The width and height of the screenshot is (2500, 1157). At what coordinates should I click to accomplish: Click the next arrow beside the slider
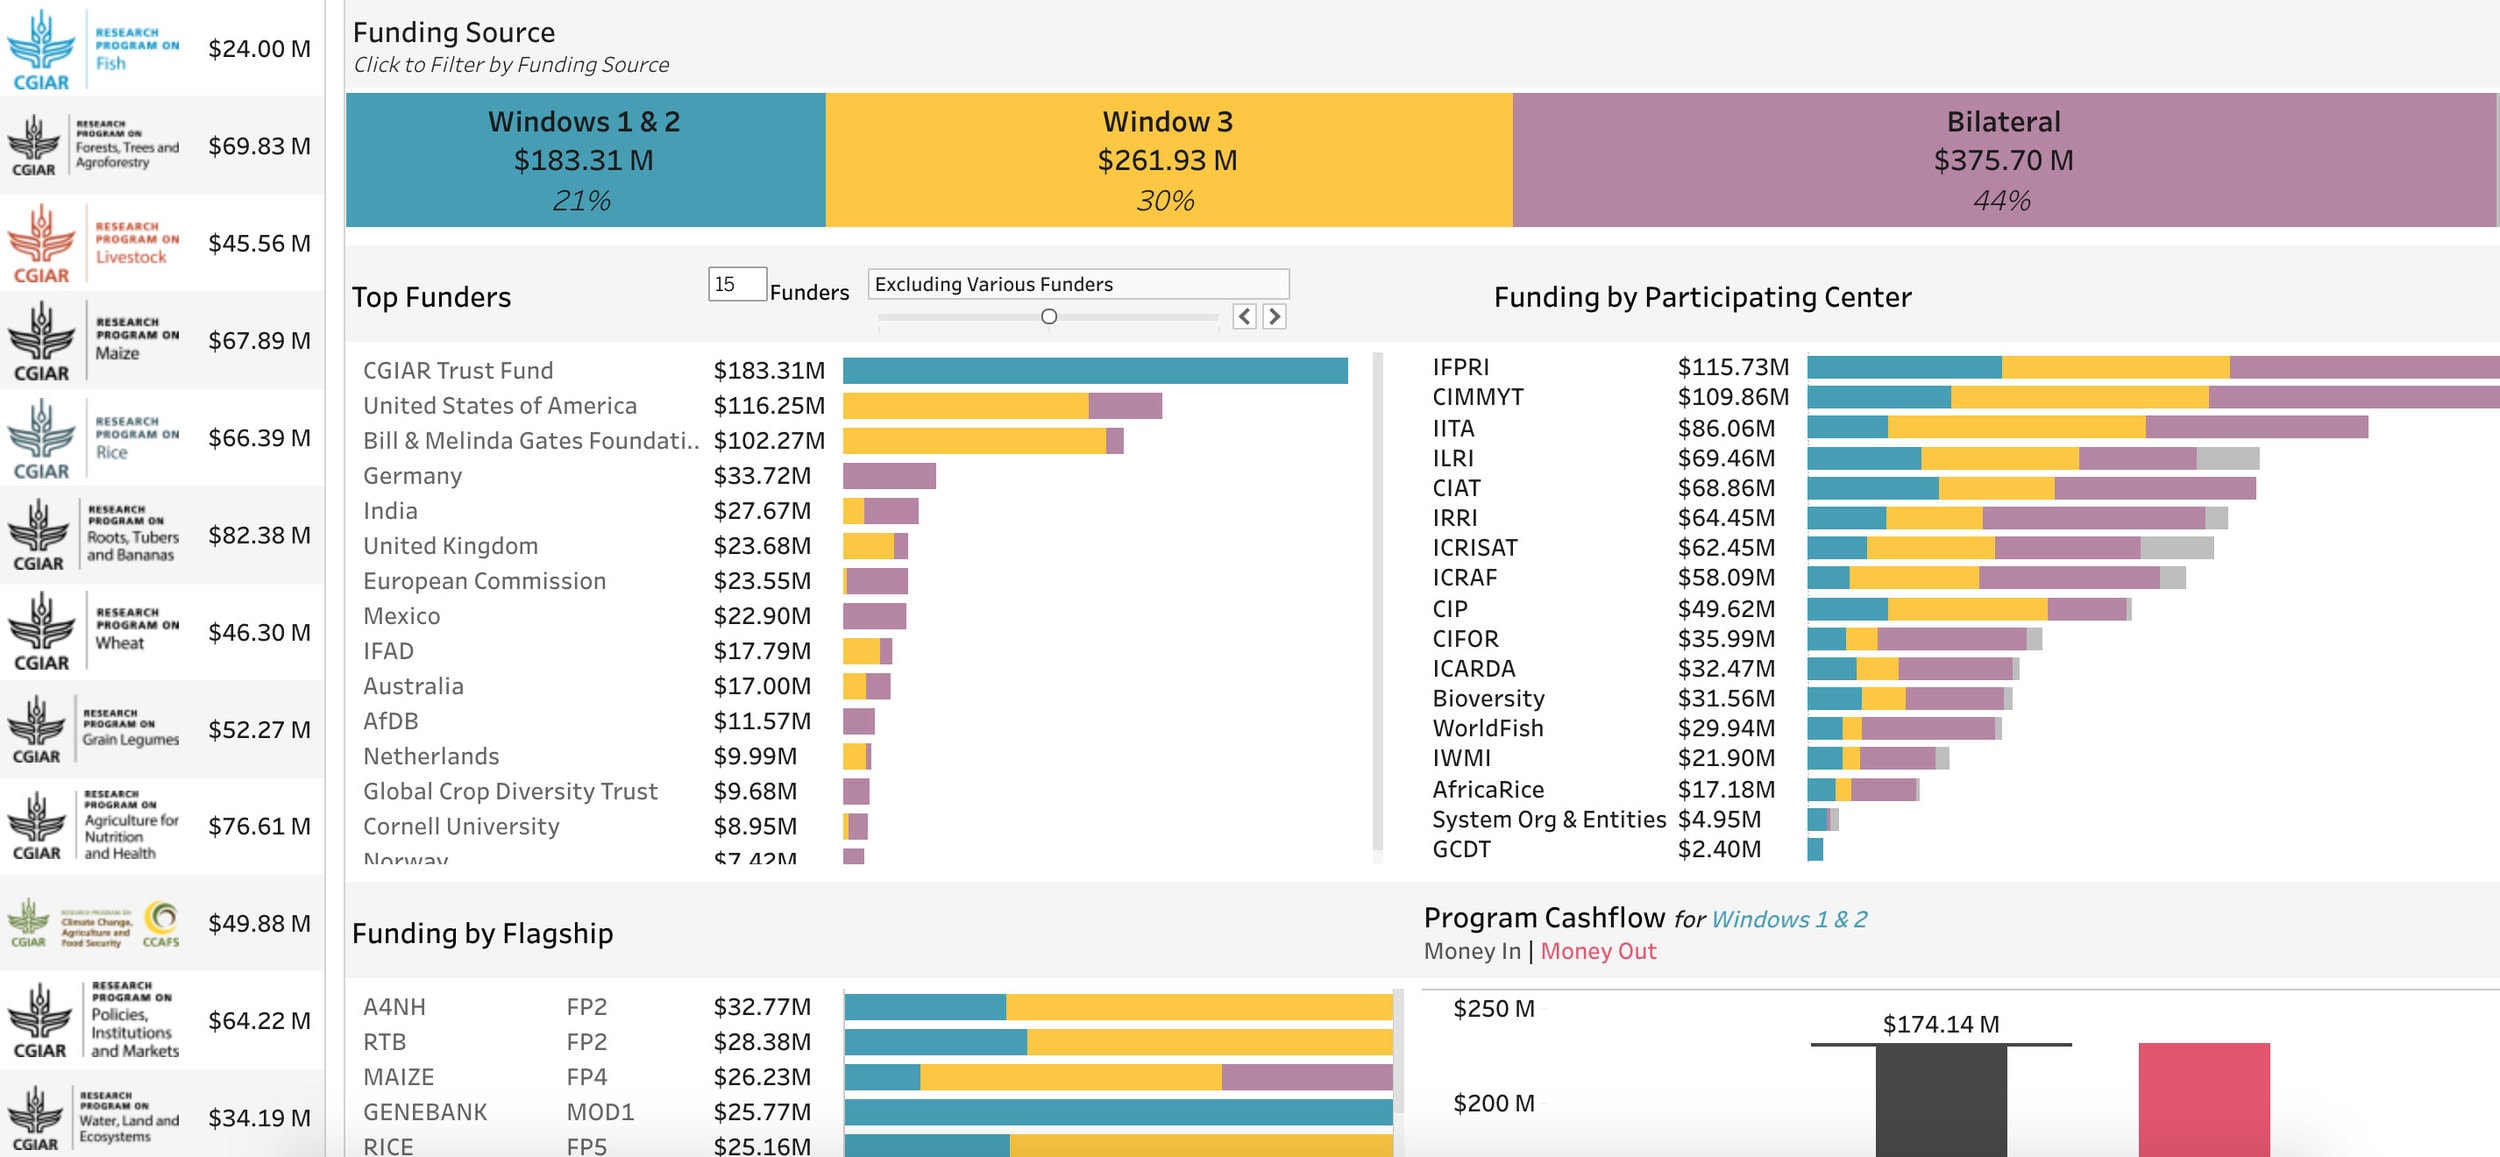[1274, 317]
